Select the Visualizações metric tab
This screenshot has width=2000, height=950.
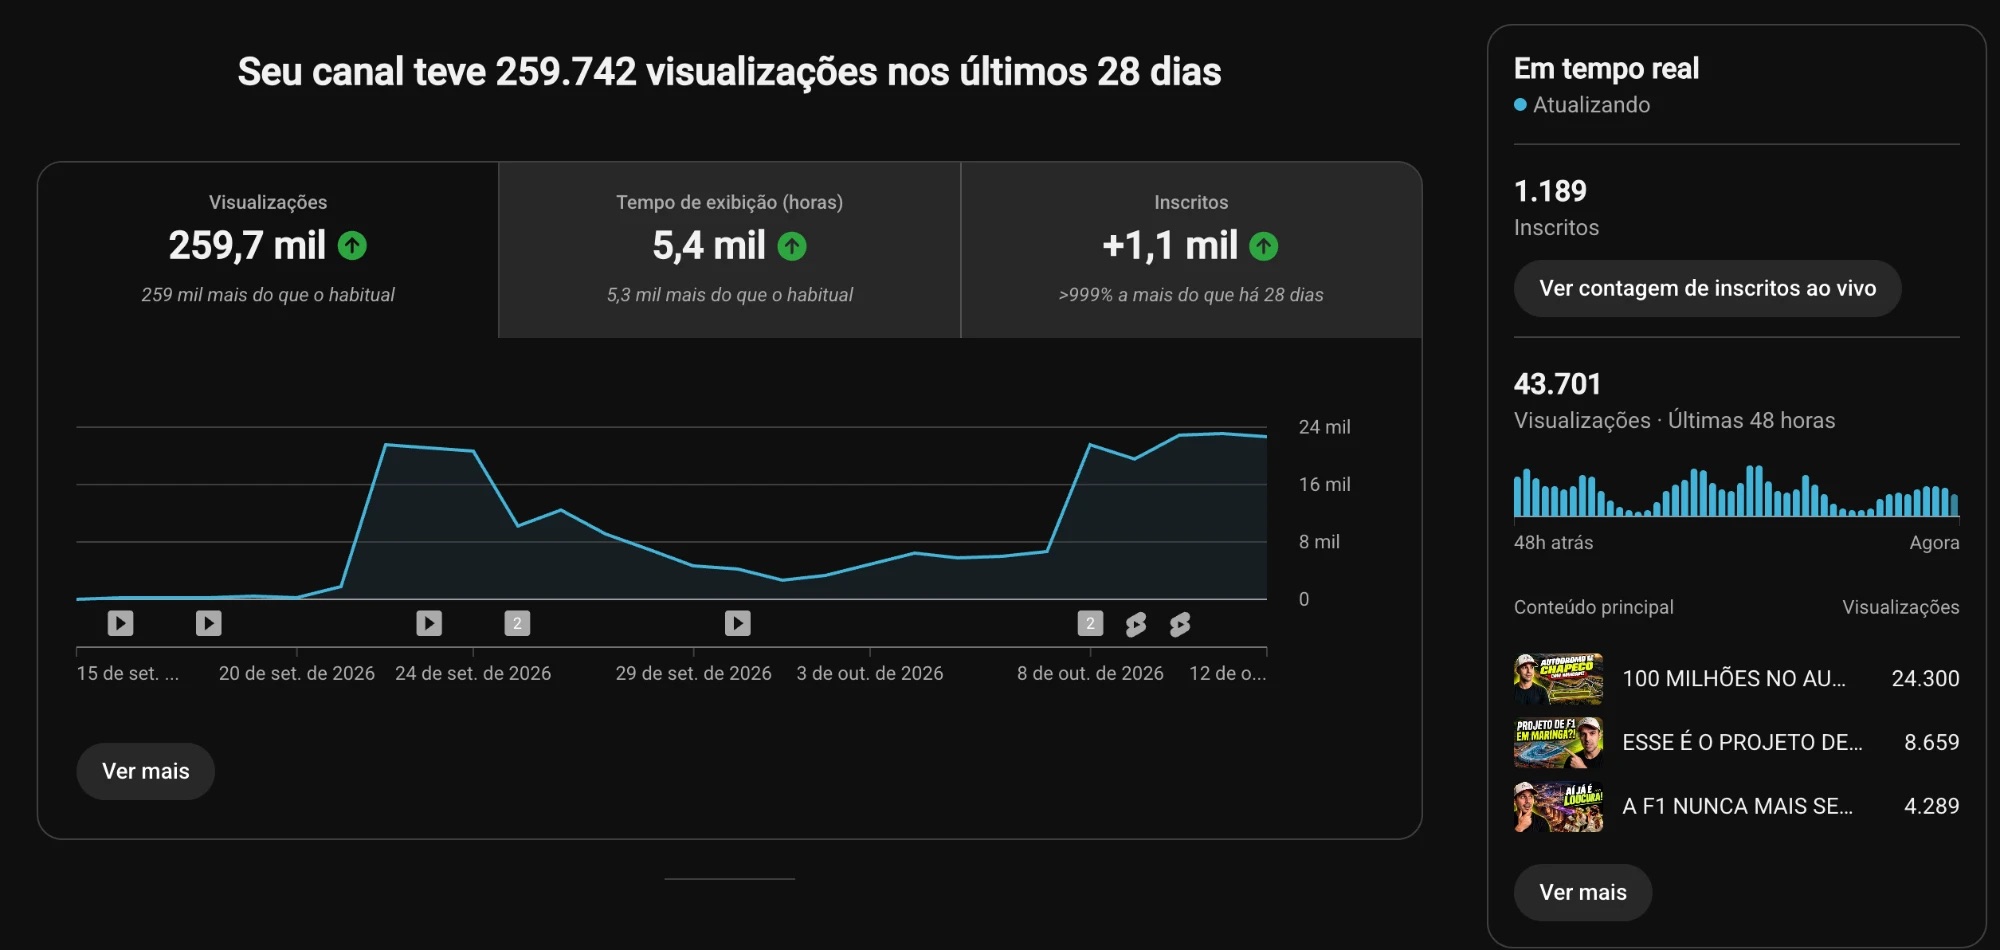coord(268,250)
